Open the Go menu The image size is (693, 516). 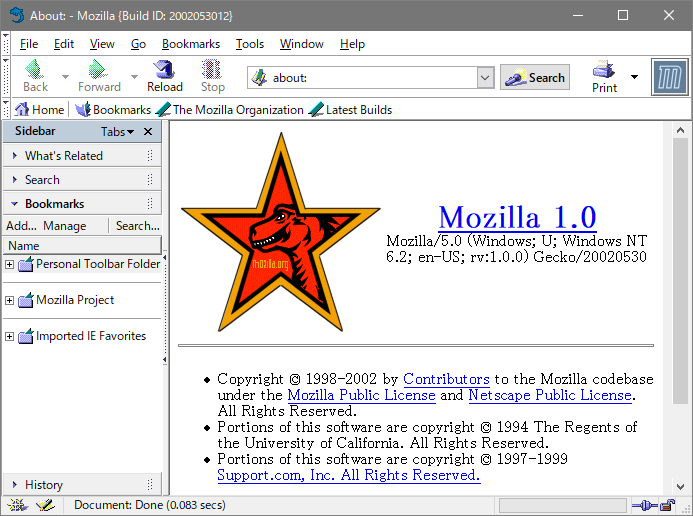tap(138, 44)
